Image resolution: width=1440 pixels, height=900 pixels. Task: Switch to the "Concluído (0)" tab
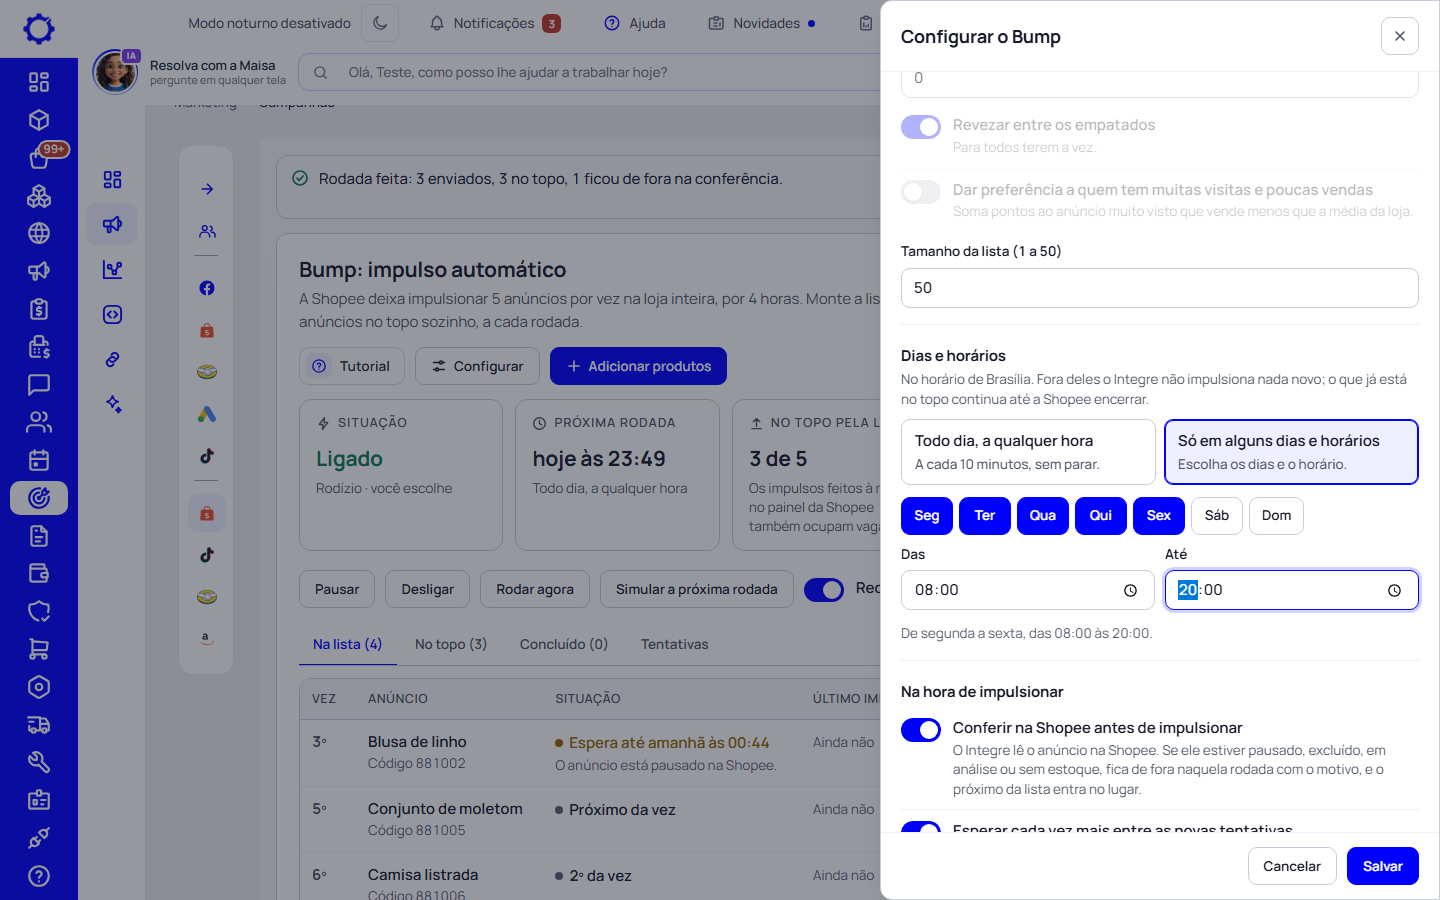pos(564,644)
